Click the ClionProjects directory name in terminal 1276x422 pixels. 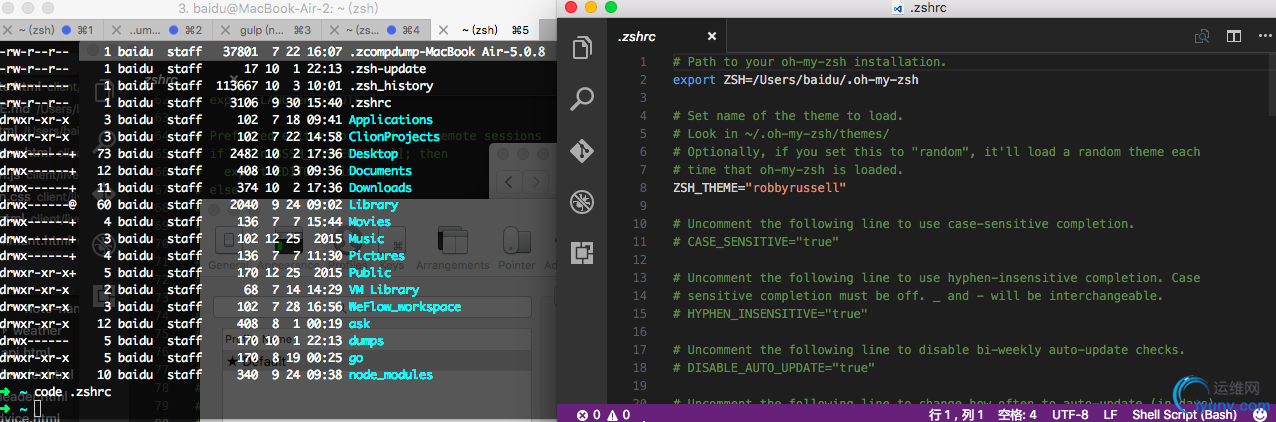[x=394, y=137]
